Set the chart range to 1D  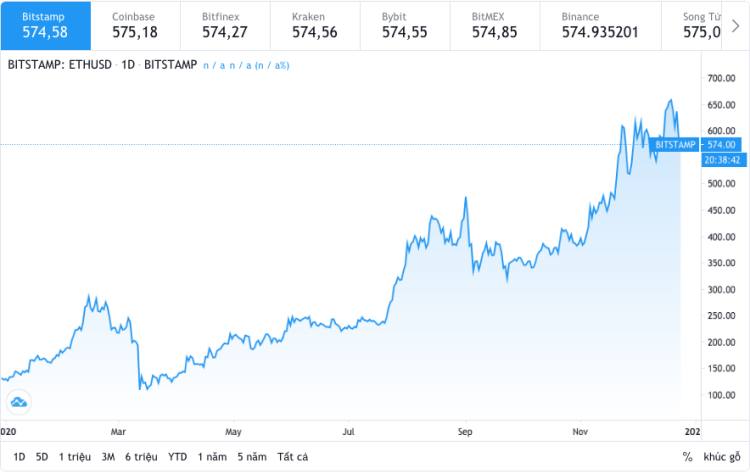pos(19,456)
